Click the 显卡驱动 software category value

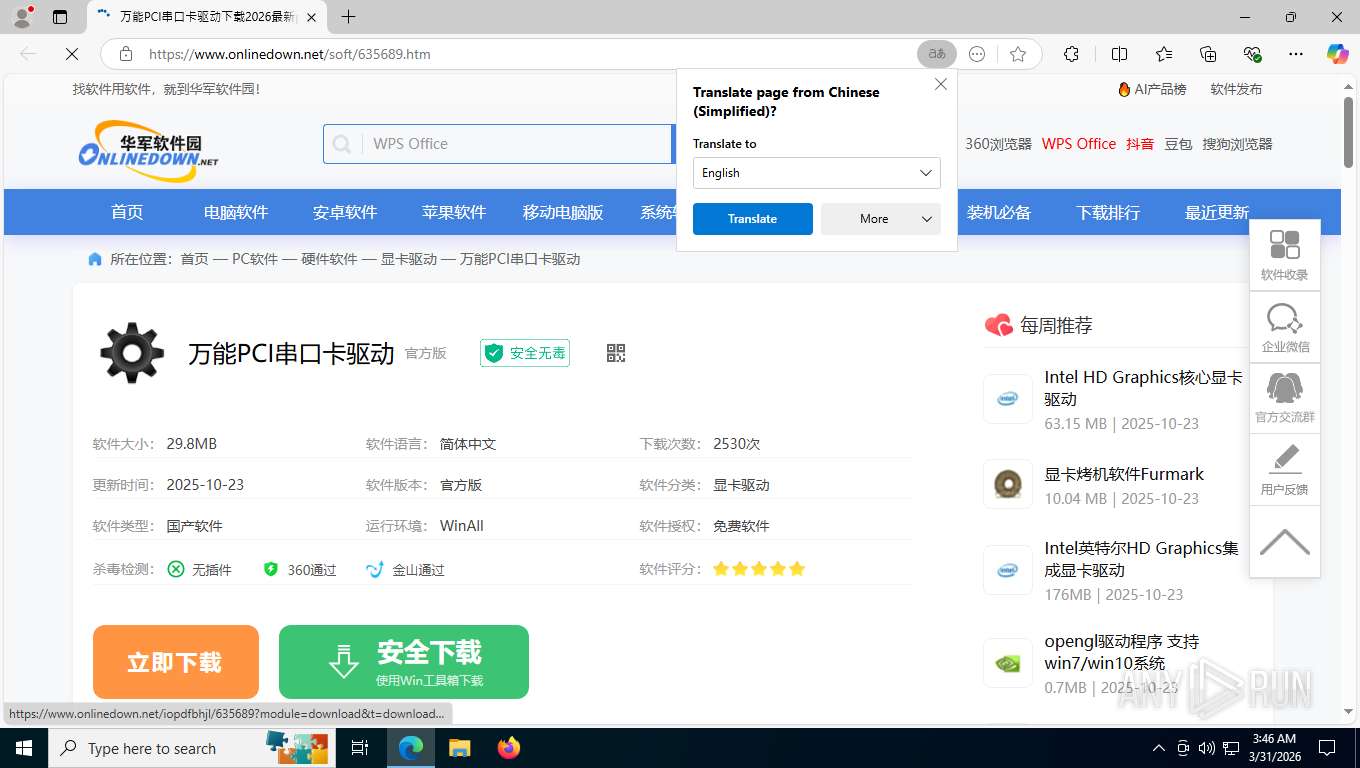click(x=741, y=485)
